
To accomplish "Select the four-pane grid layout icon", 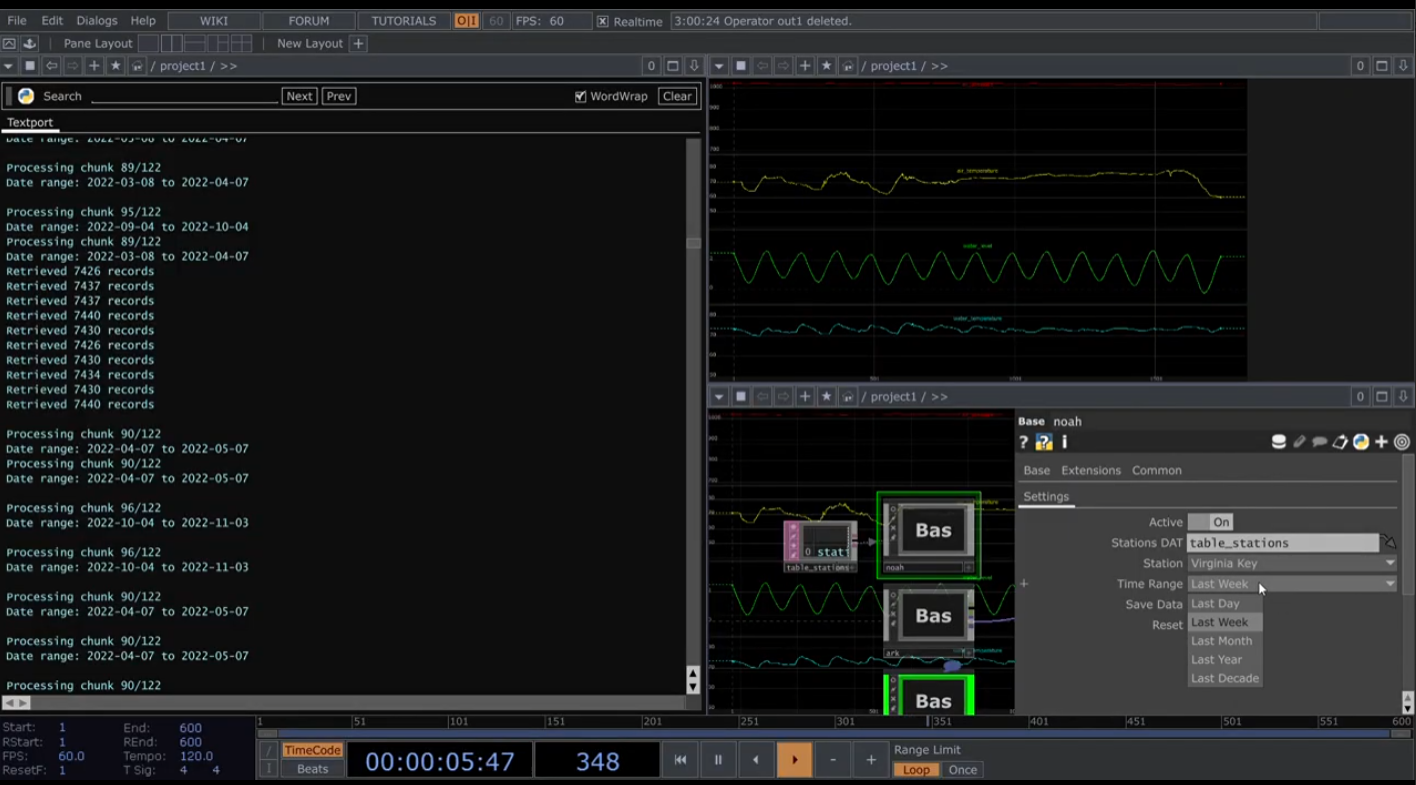I will coord(242,43).
